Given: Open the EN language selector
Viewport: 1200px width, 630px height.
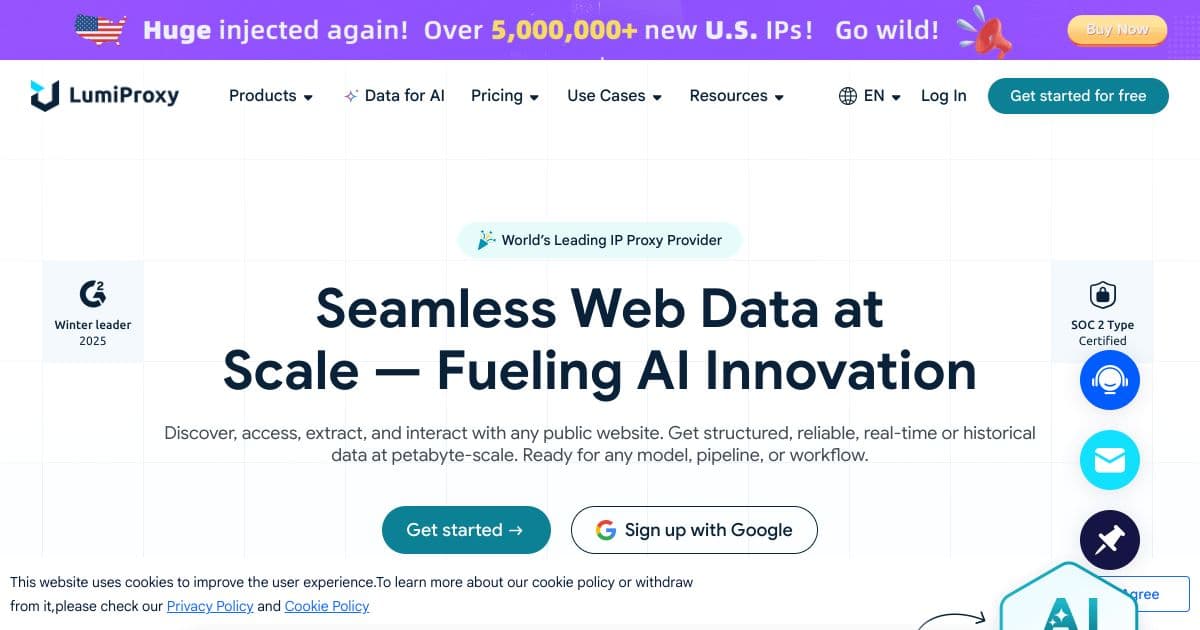Looking at the screenshot, I should point(882,96).
